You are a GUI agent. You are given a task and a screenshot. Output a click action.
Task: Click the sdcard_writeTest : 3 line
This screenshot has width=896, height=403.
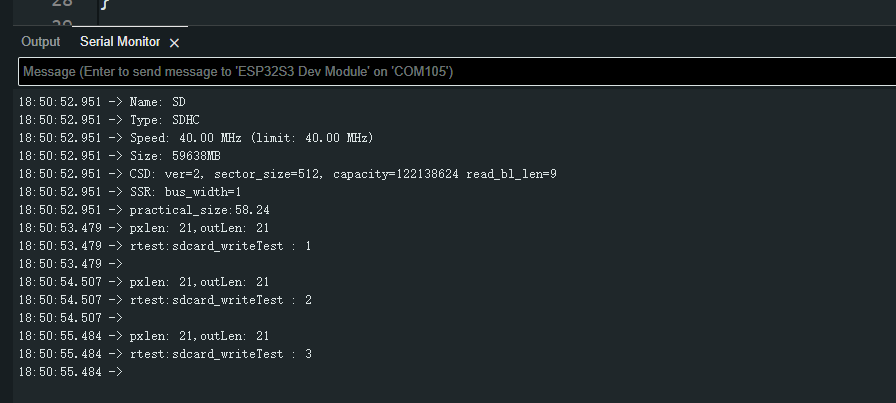click(x=165, y=354)
